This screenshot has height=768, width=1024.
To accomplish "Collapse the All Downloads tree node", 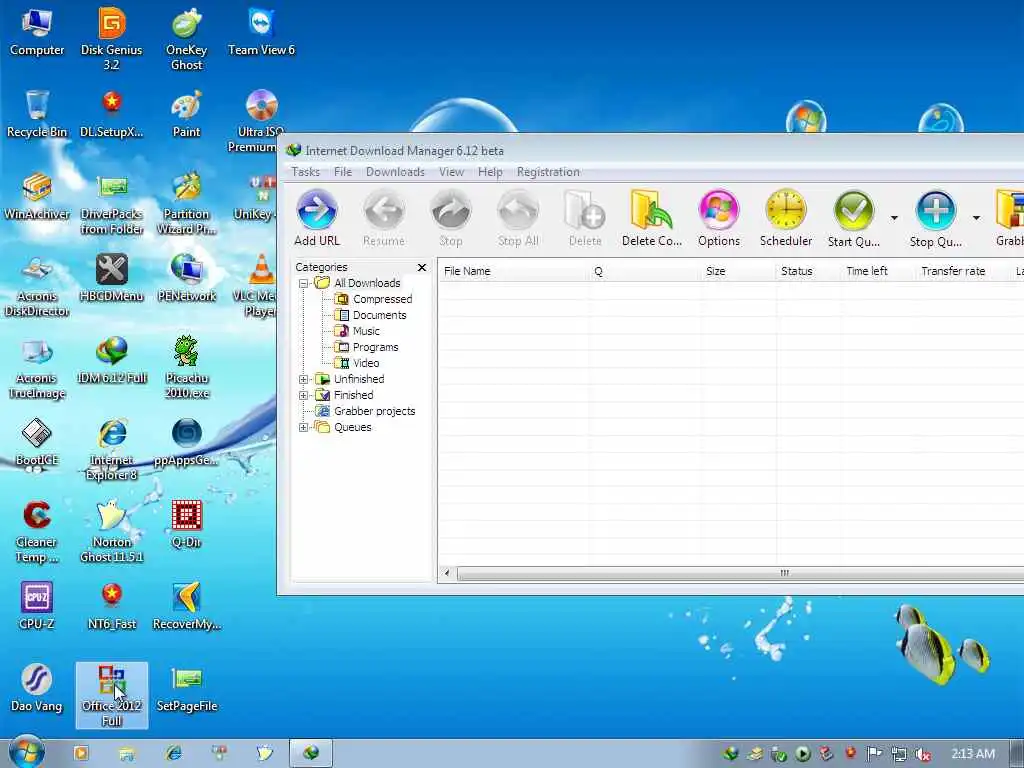I will pyautogui.click(x=303, y=283).
